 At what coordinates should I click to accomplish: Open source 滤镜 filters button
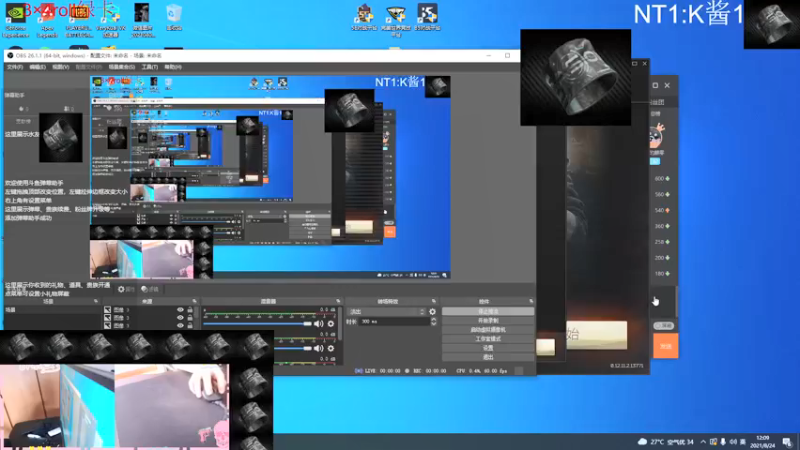150,289
